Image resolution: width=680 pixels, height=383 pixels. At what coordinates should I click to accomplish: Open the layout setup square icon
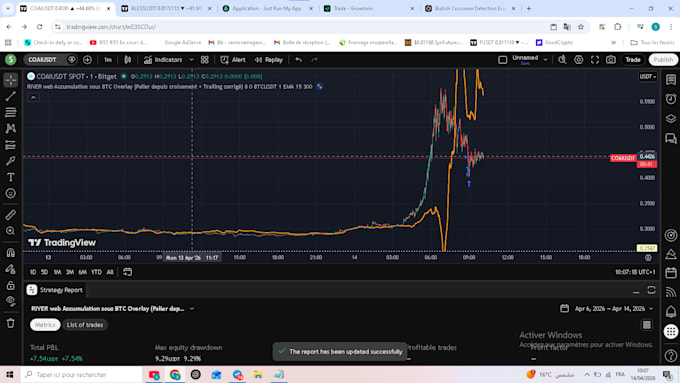(x=502, y=60)
